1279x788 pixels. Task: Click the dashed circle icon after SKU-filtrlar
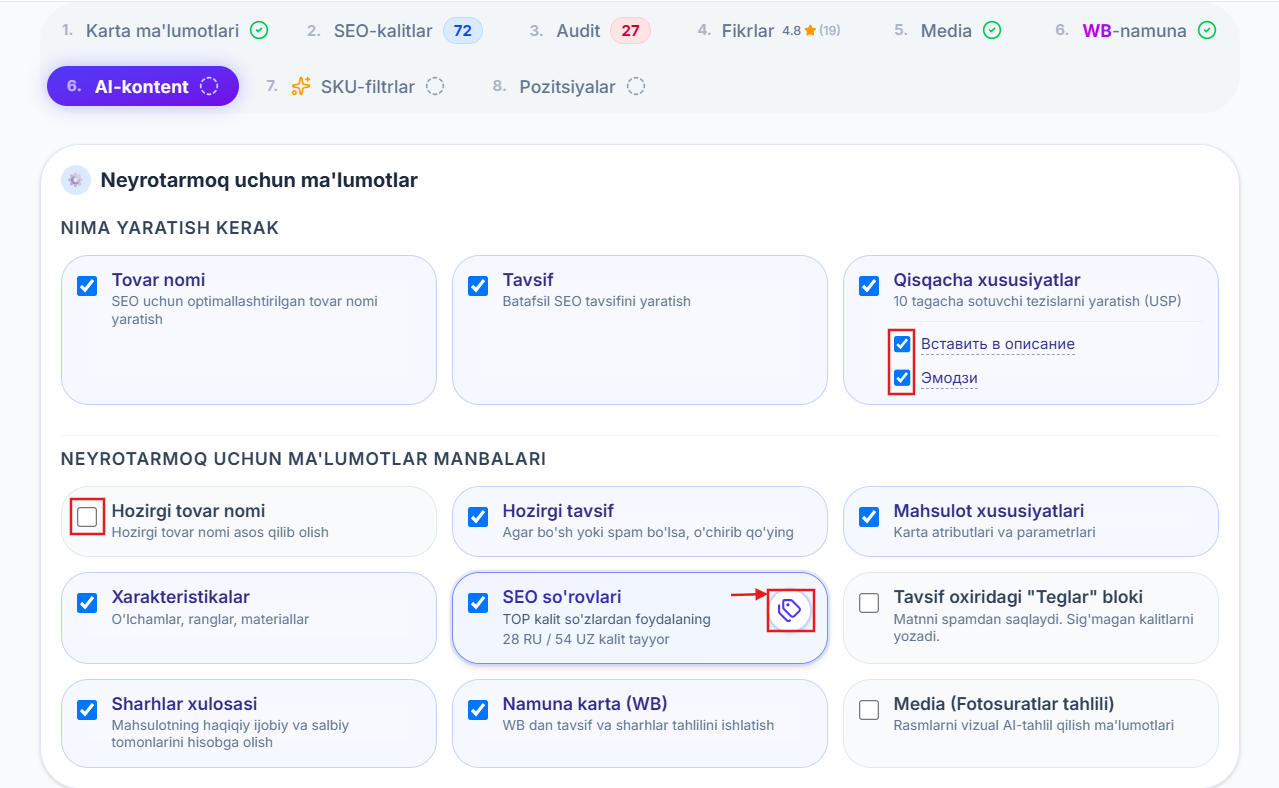click(435, 87)
